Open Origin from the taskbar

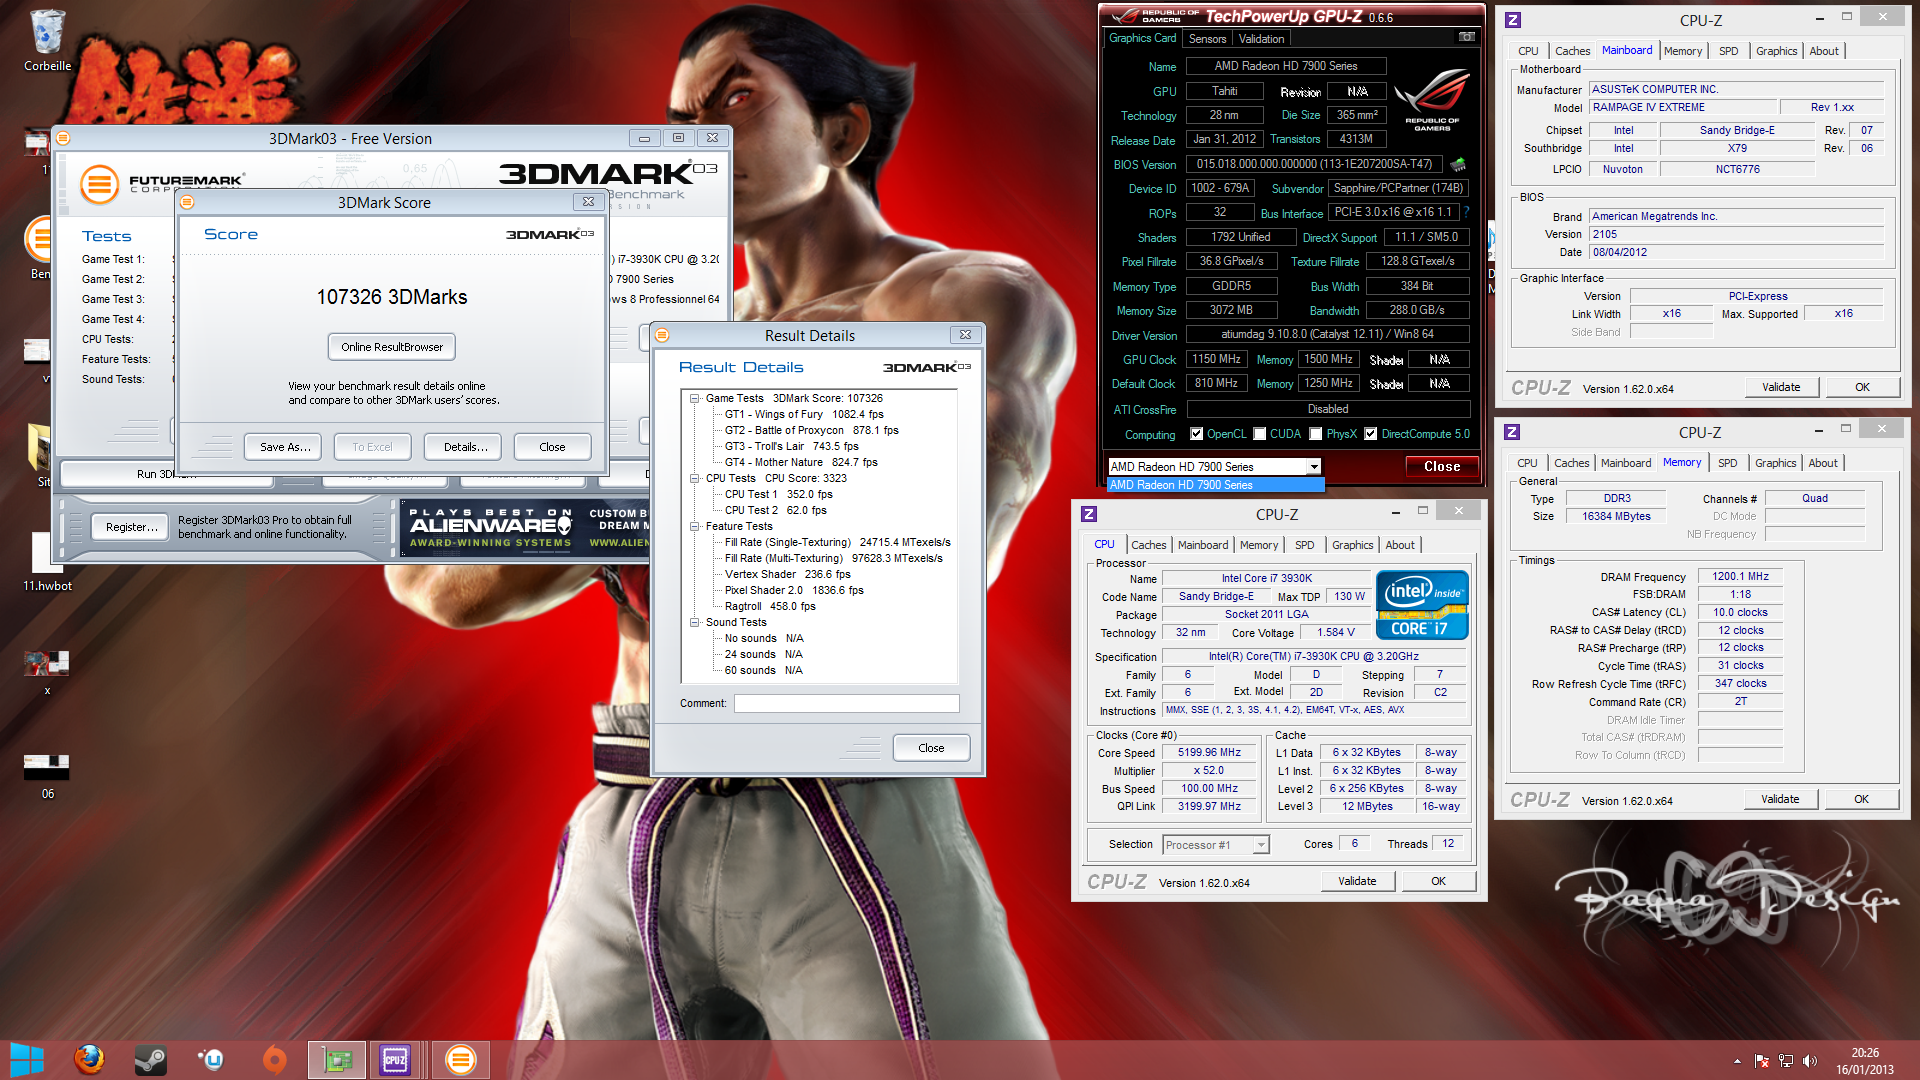274,1060
